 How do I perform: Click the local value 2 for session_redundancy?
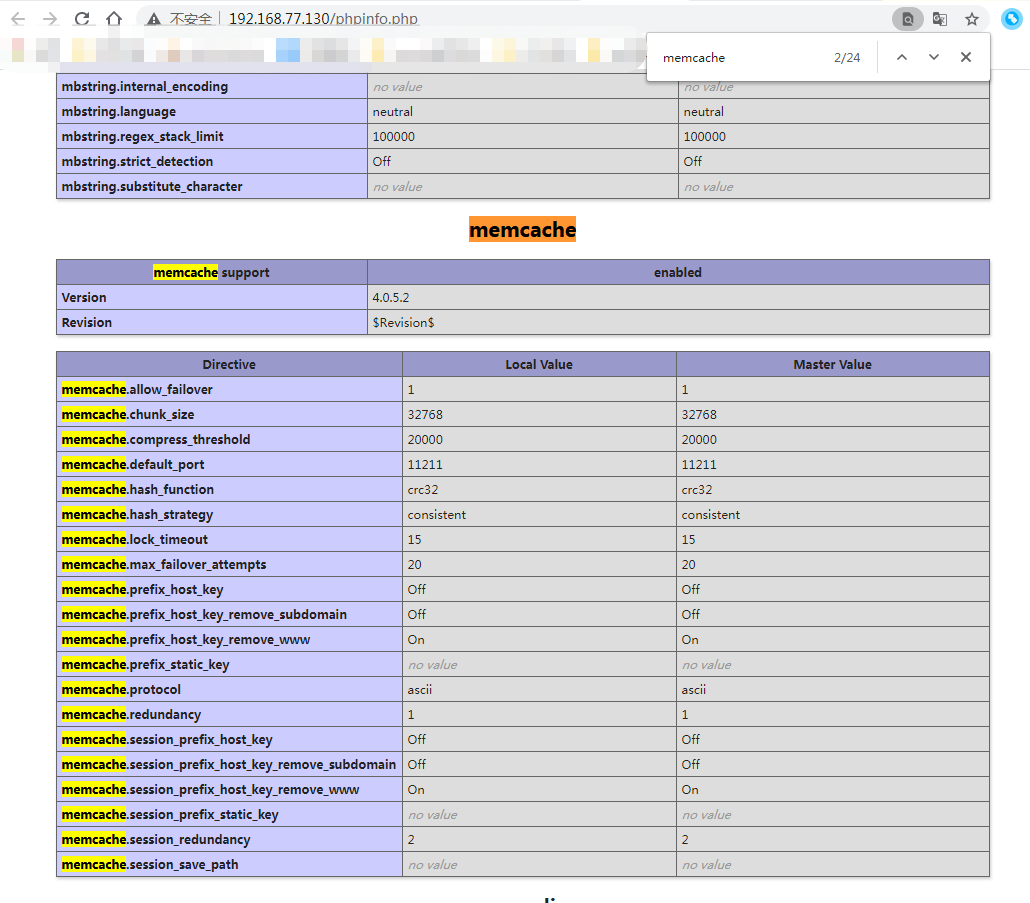click(411, 839)
